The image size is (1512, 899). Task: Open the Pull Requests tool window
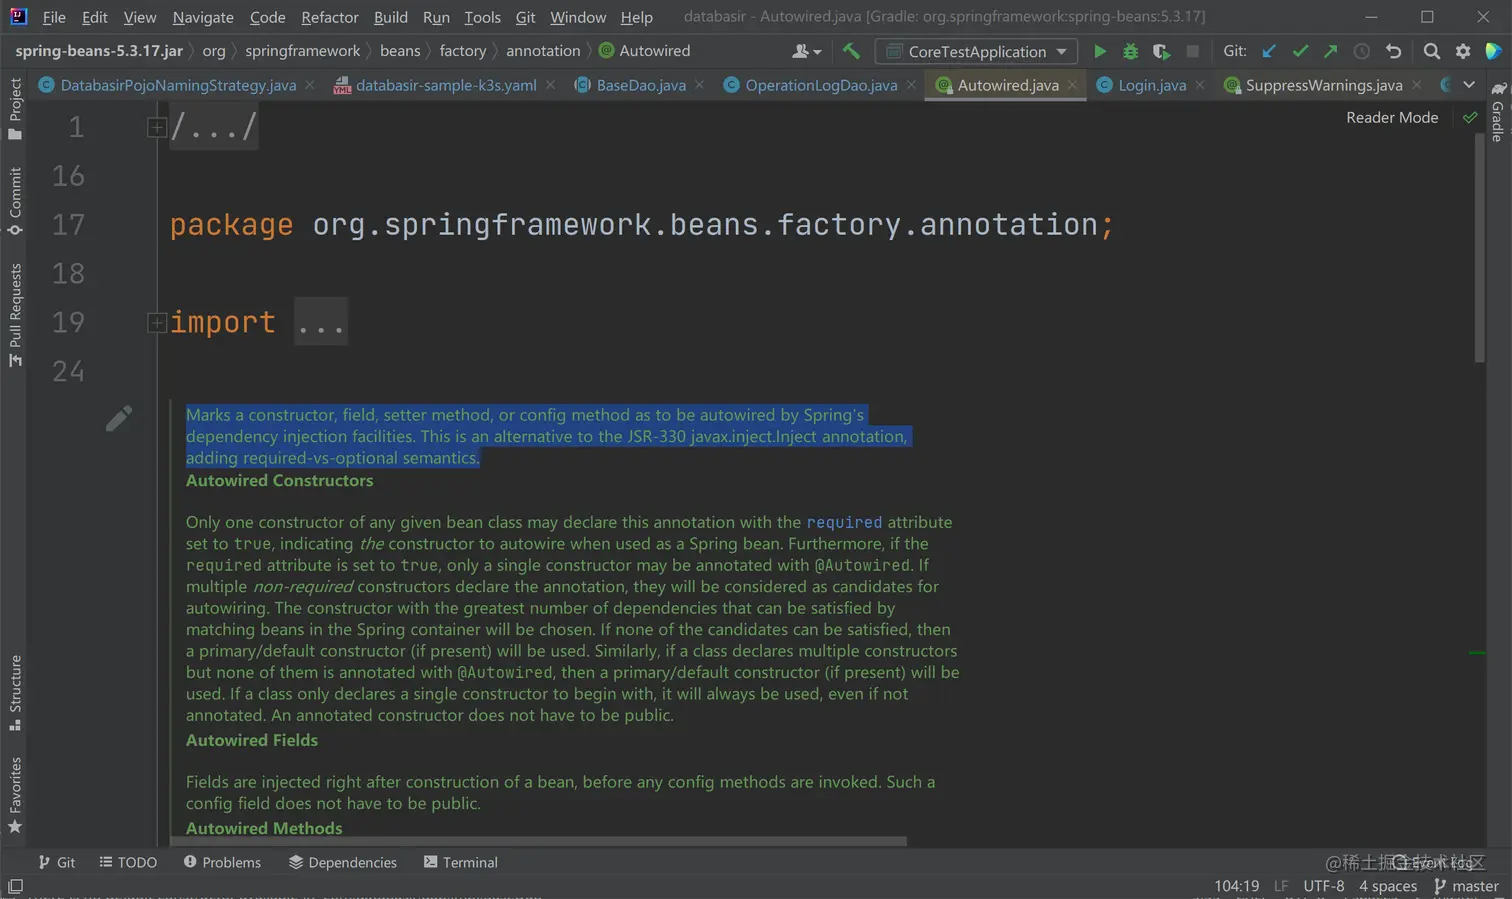coord(15,315)
